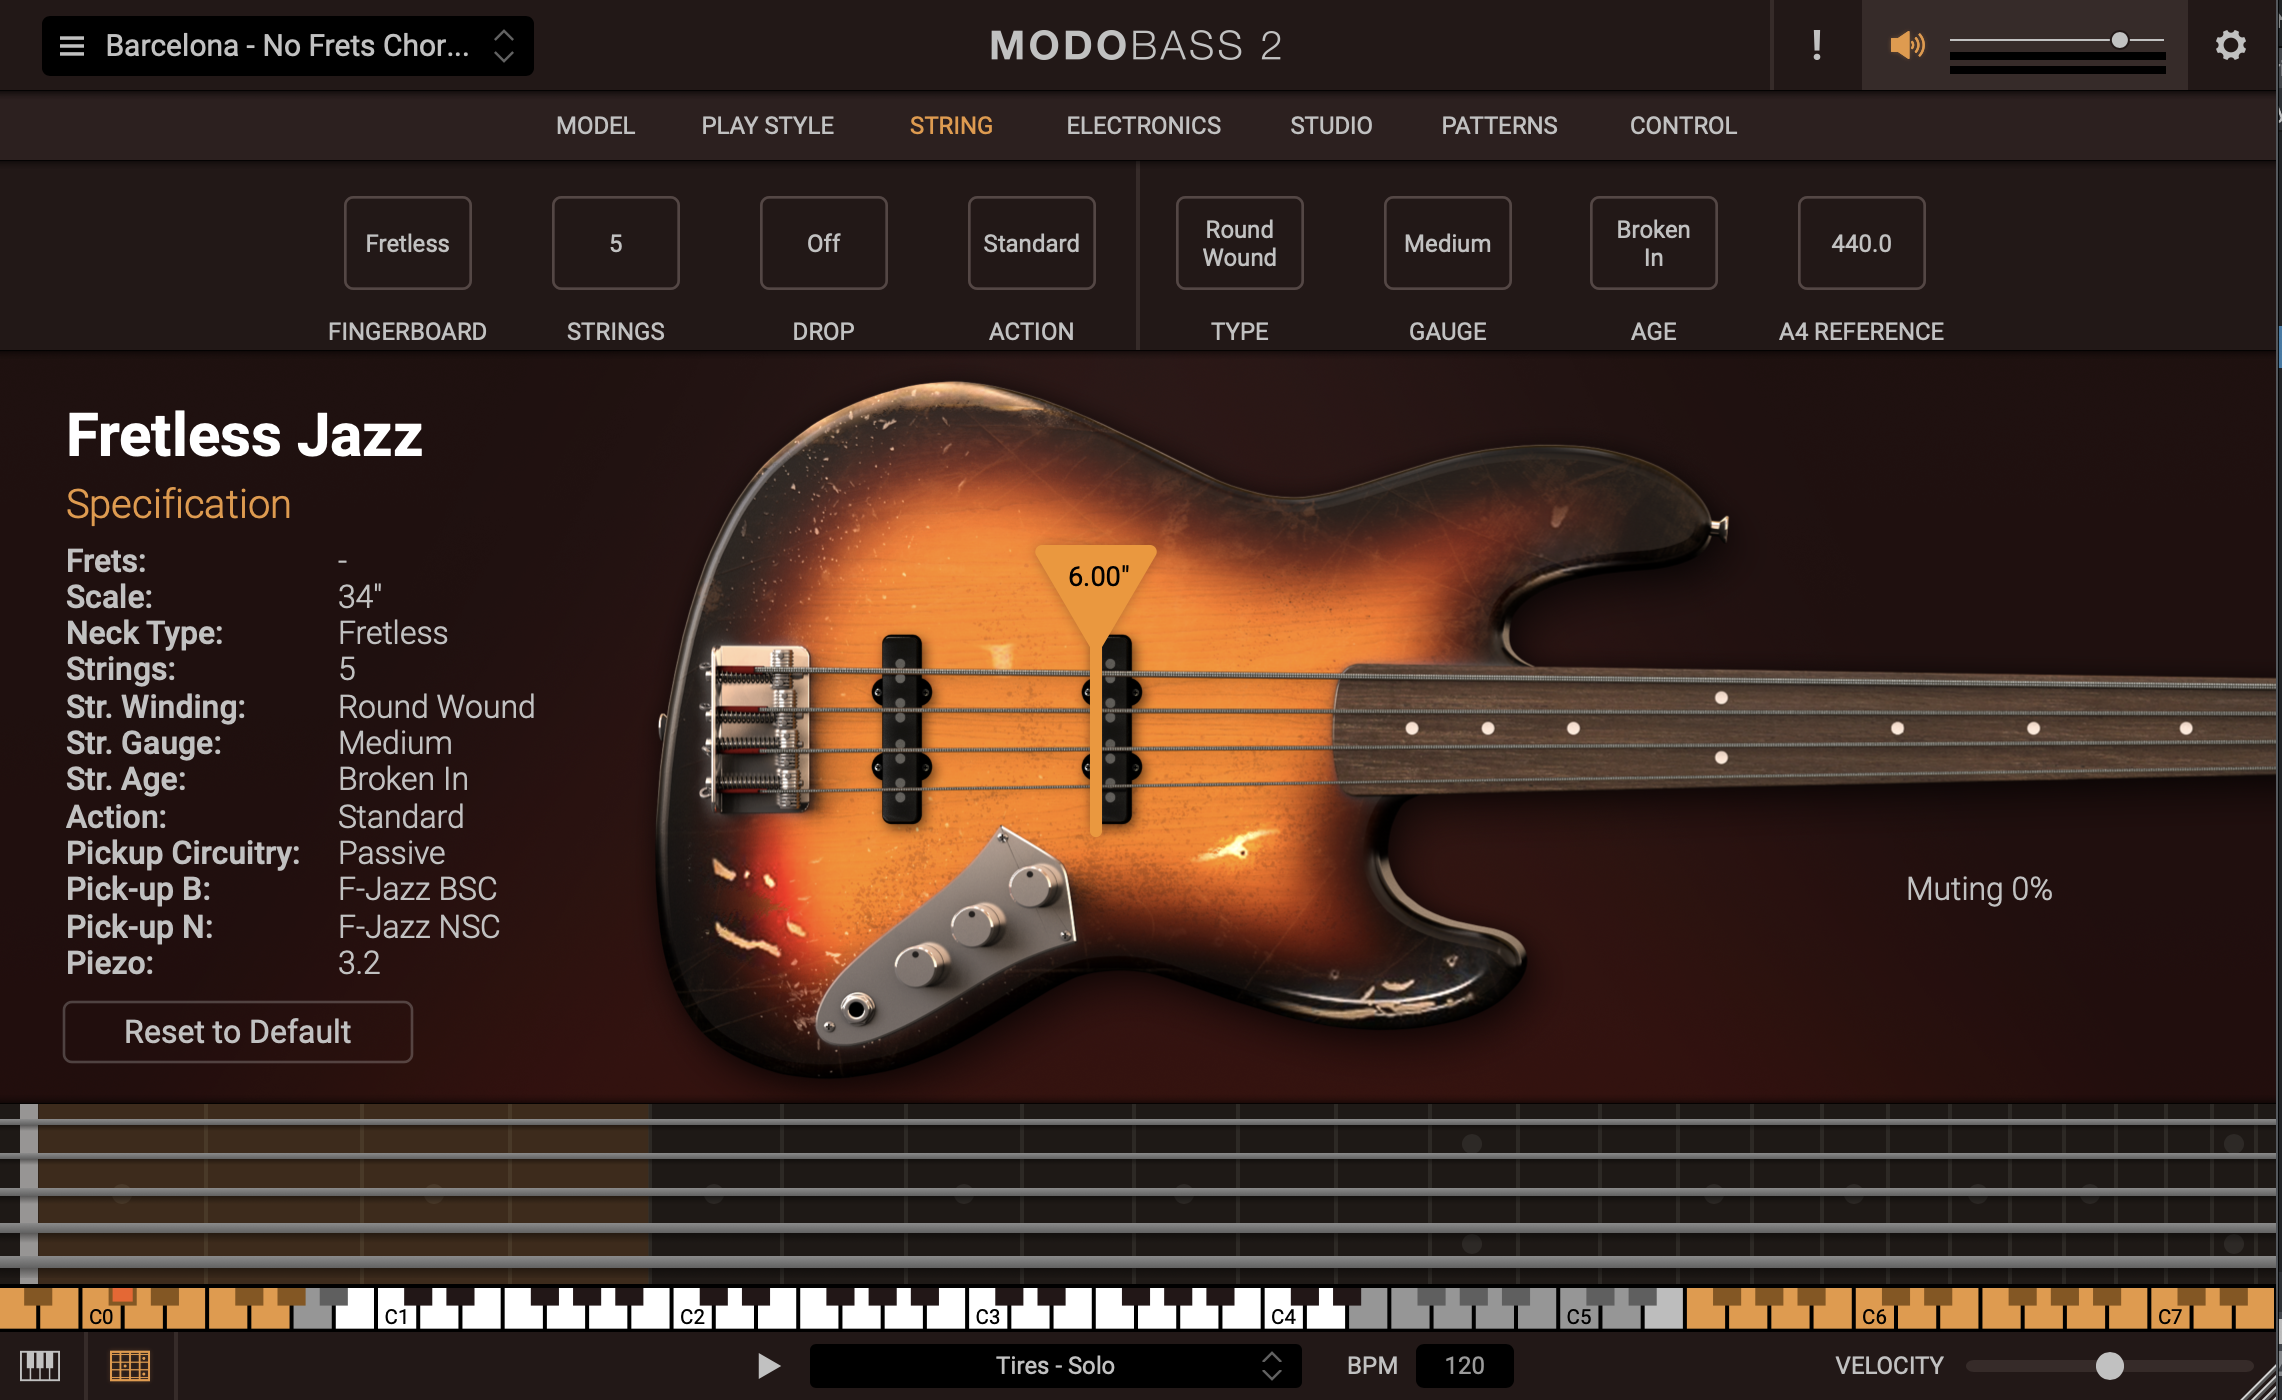Select the Round Wound string type box
2282x1400 pixels.
point(1239,243)
